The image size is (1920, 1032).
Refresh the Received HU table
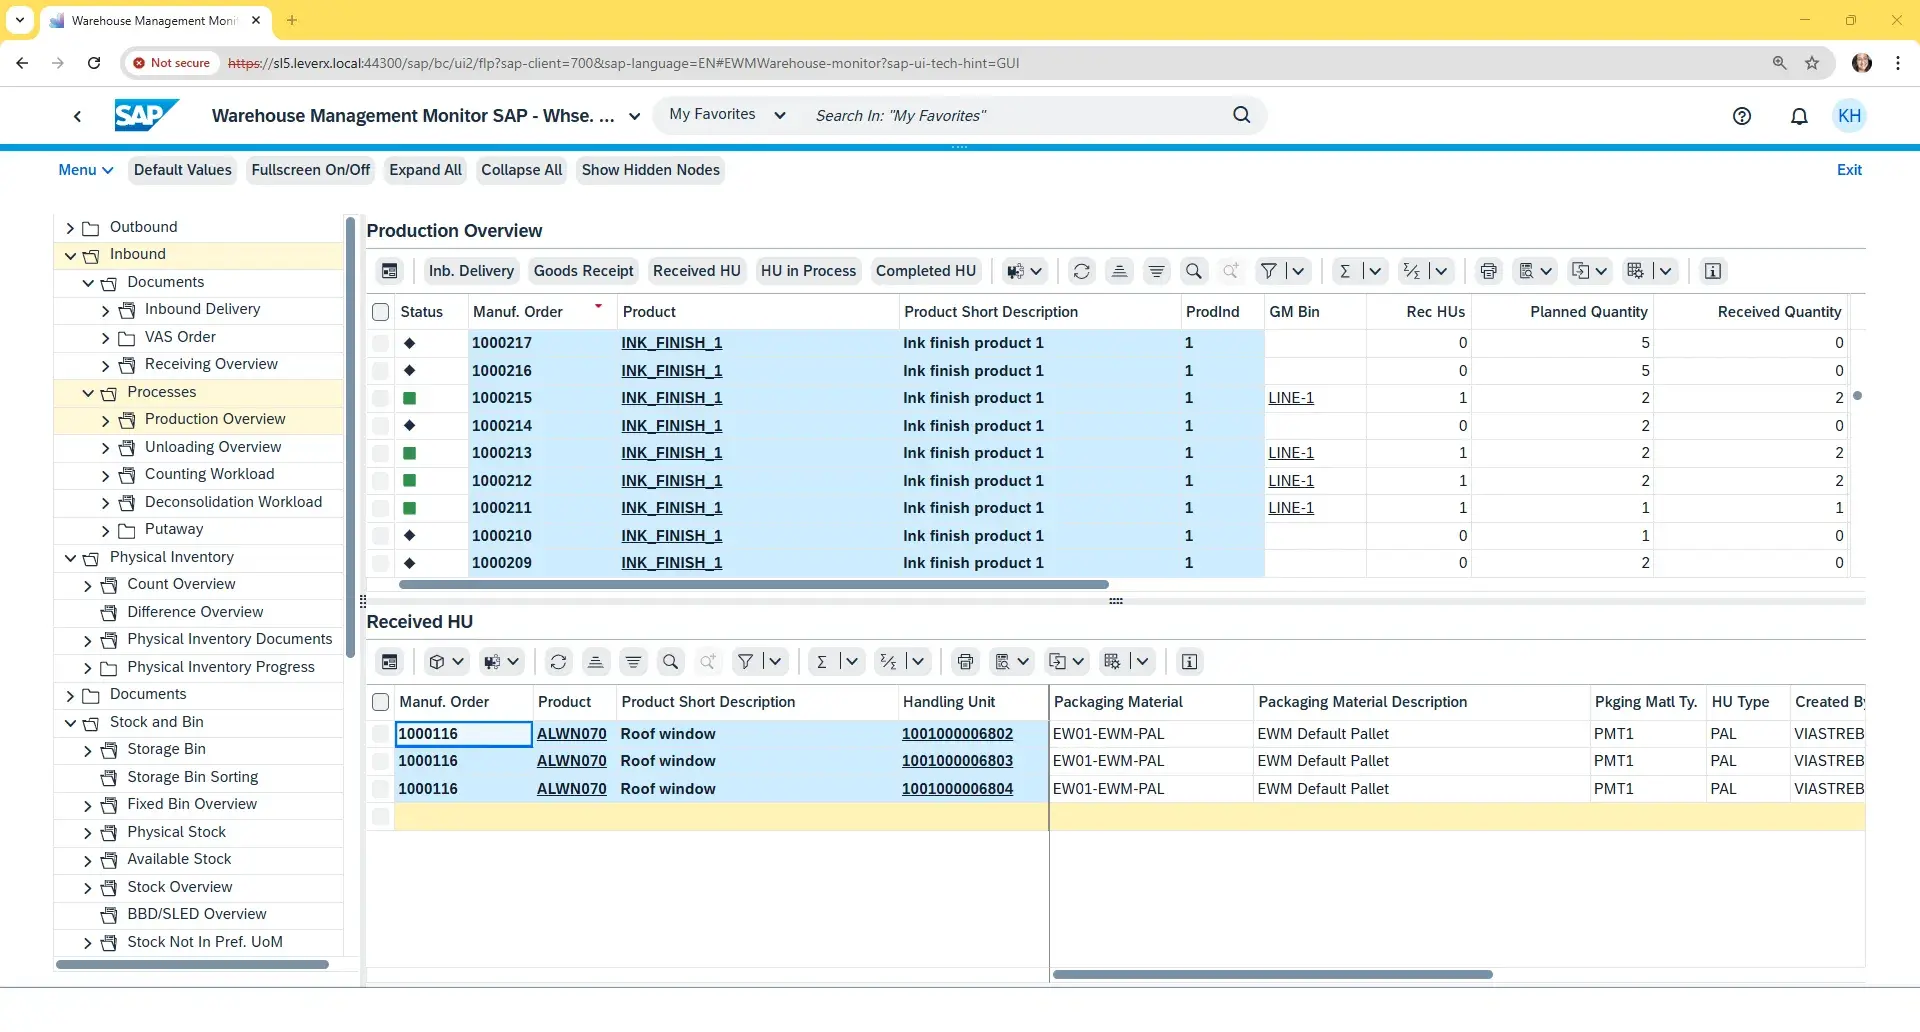click(558, 662)
